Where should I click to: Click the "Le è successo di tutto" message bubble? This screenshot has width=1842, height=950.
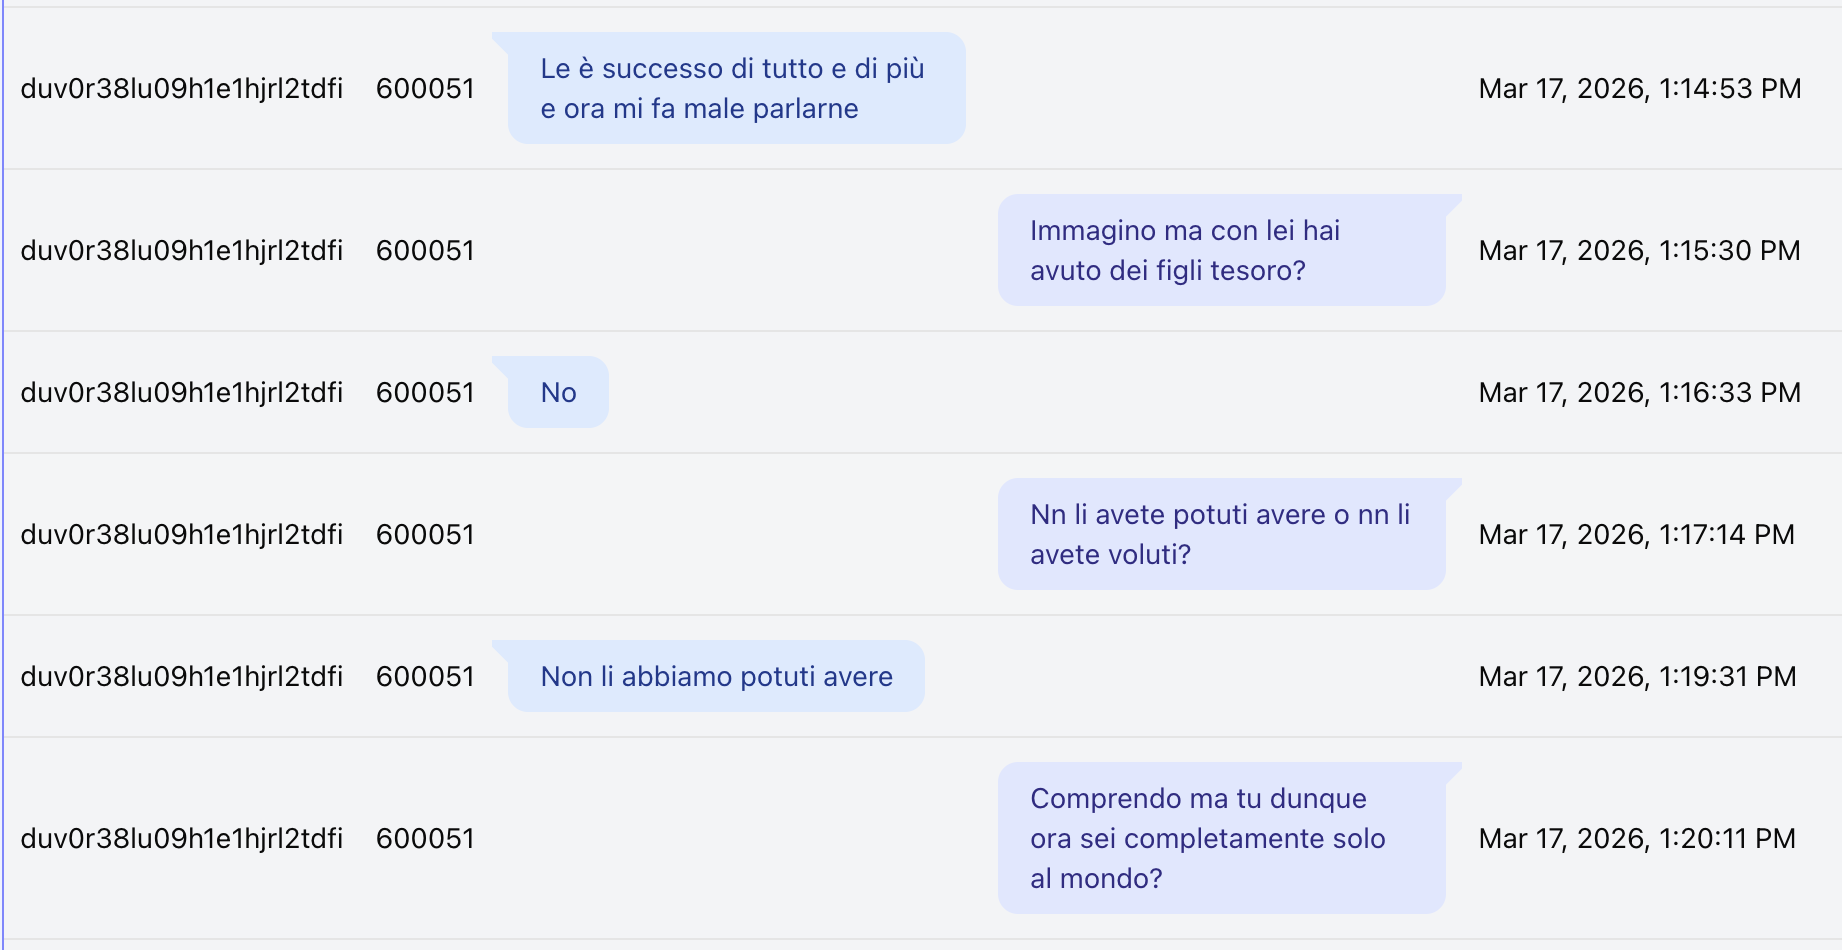[735, 88]
